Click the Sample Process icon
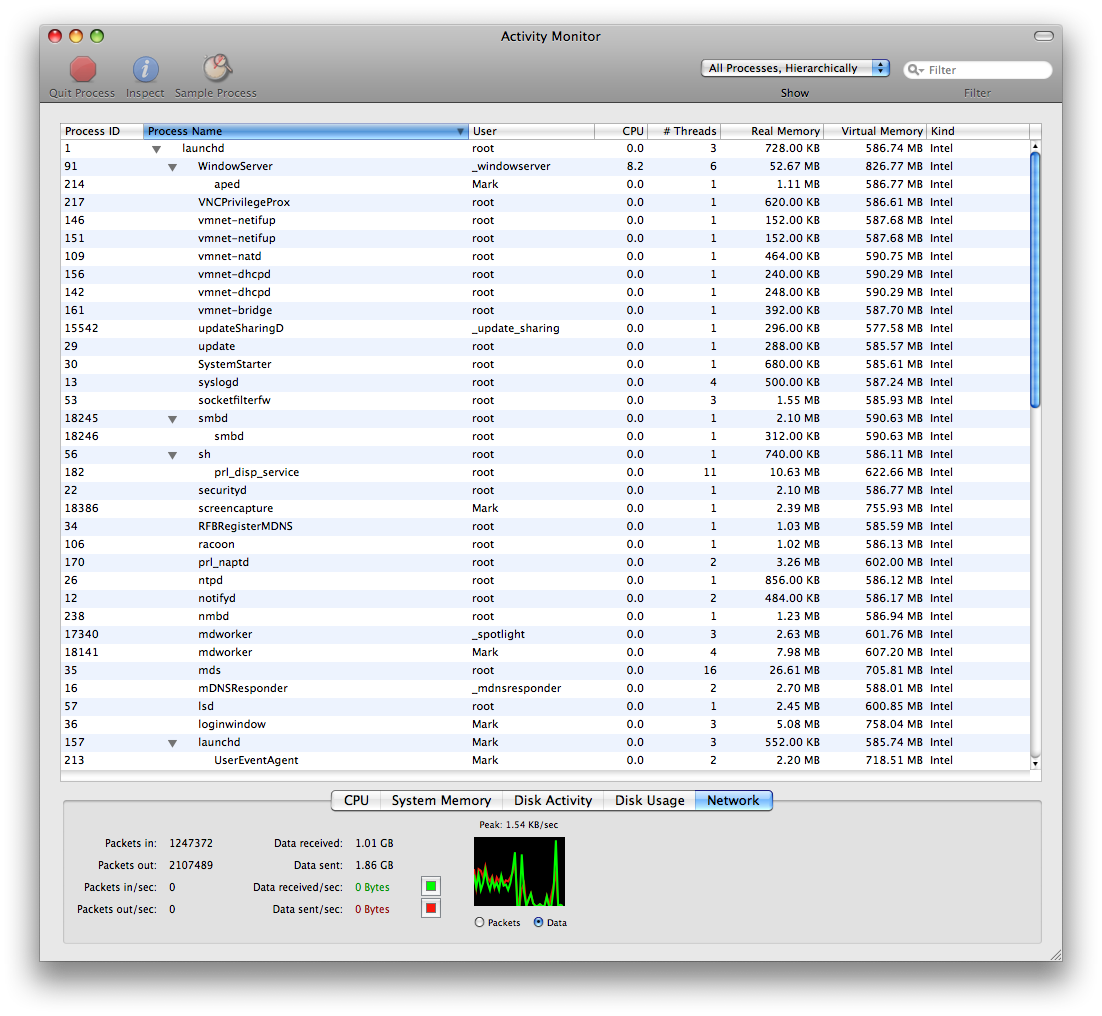Screen dimensions: 1102x1016 [x=217, y=68]
